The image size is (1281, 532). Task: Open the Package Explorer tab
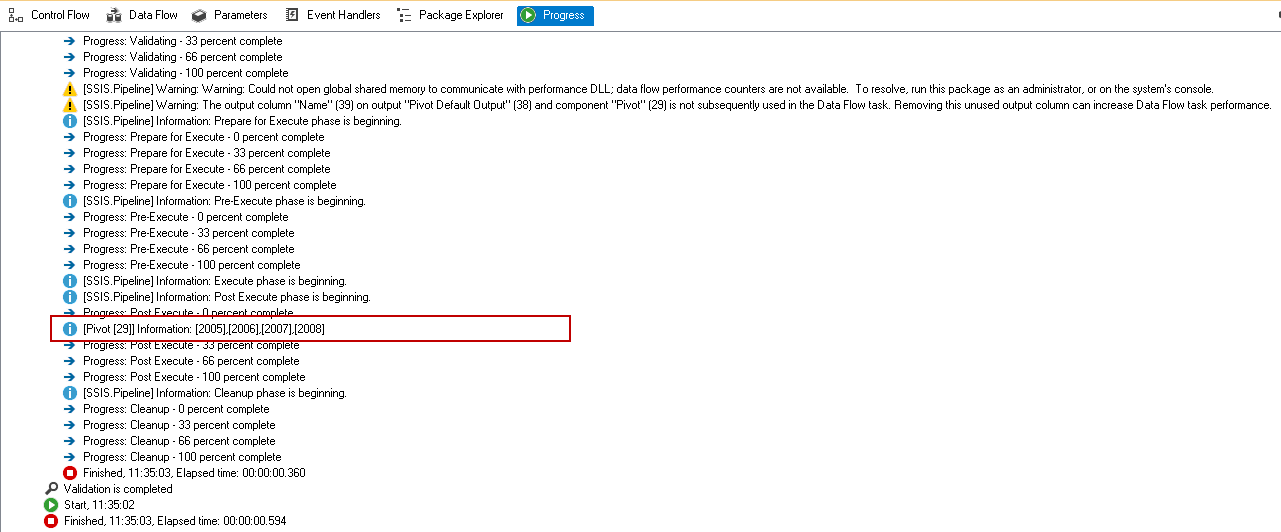tap(450, 15)
